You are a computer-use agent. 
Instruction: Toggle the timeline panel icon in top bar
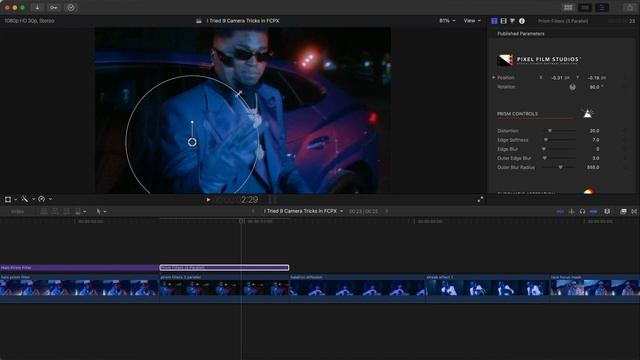(585, 7)
